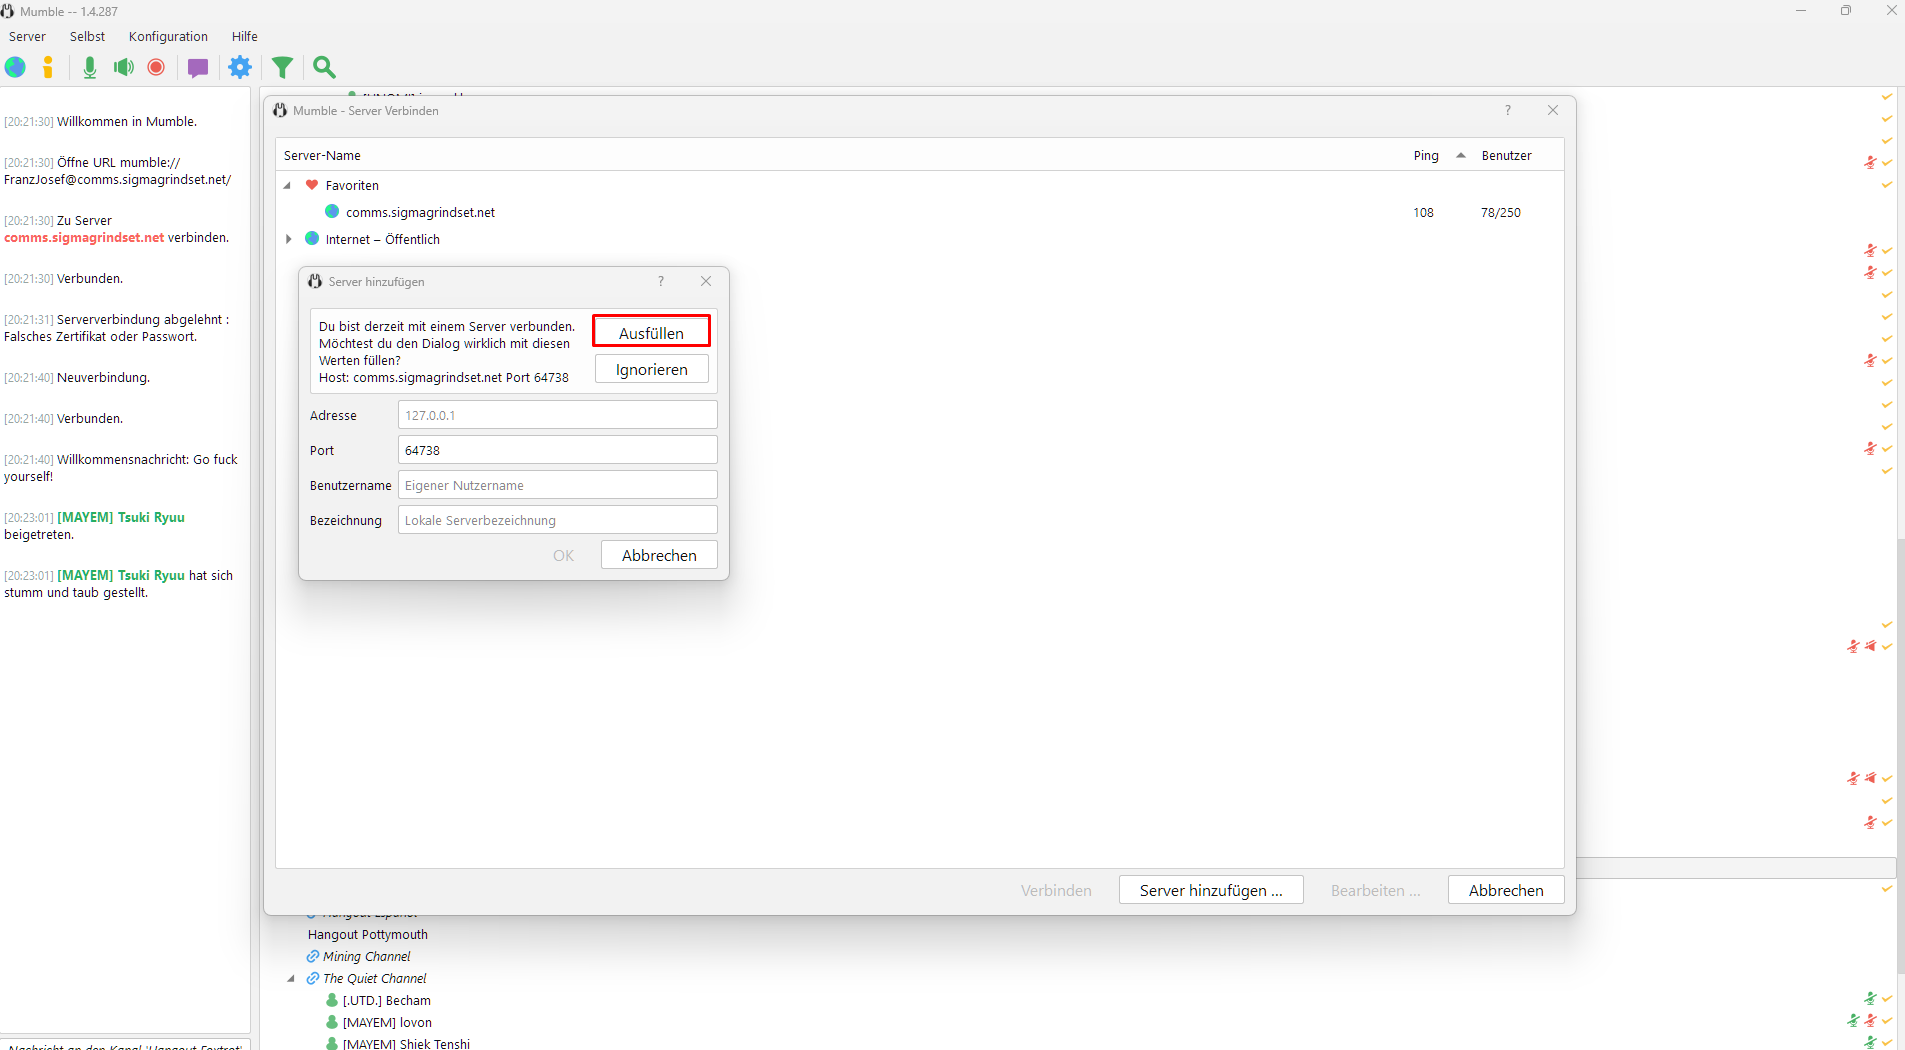
Task: Open server Information via yellow info icon
Action: (47, 67)
